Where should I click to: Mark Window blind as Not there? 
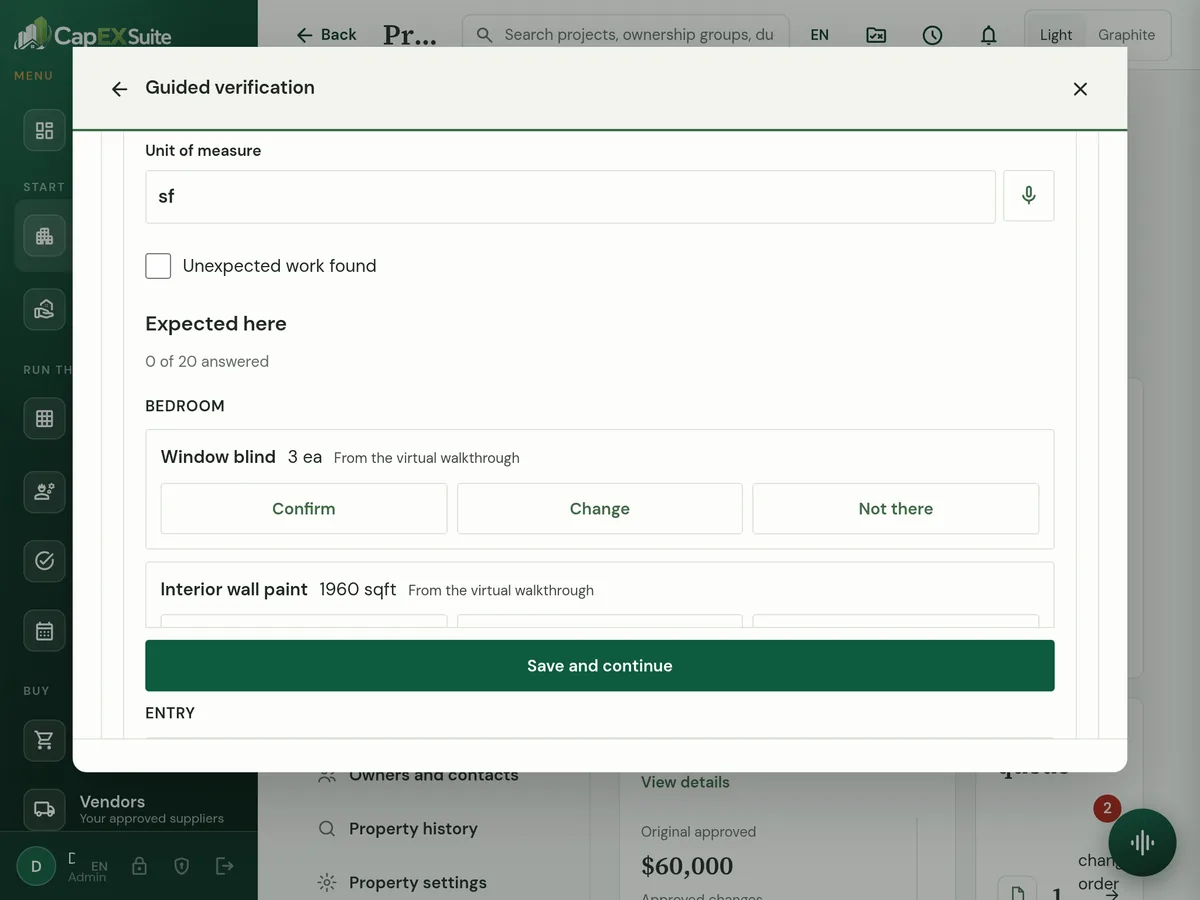click(896, 509)
